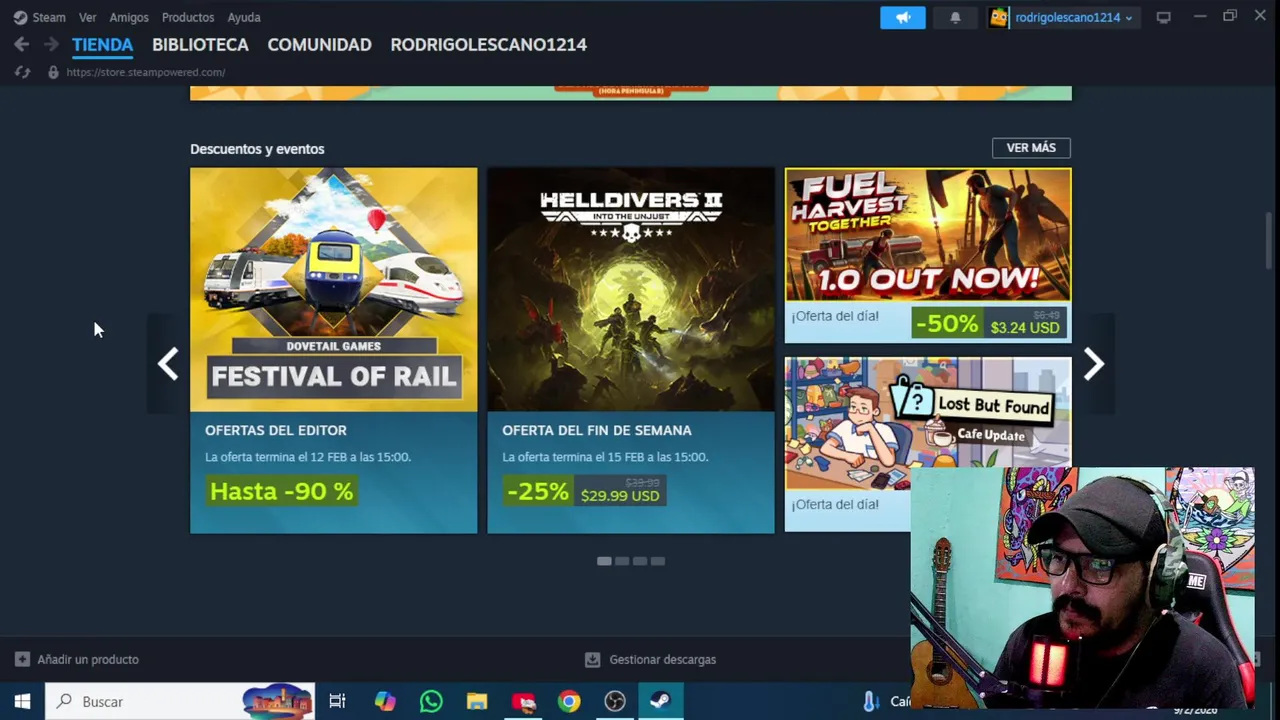Open the Festival of Rail promotion image
The image size is (1280, 720).
[334, 289]
